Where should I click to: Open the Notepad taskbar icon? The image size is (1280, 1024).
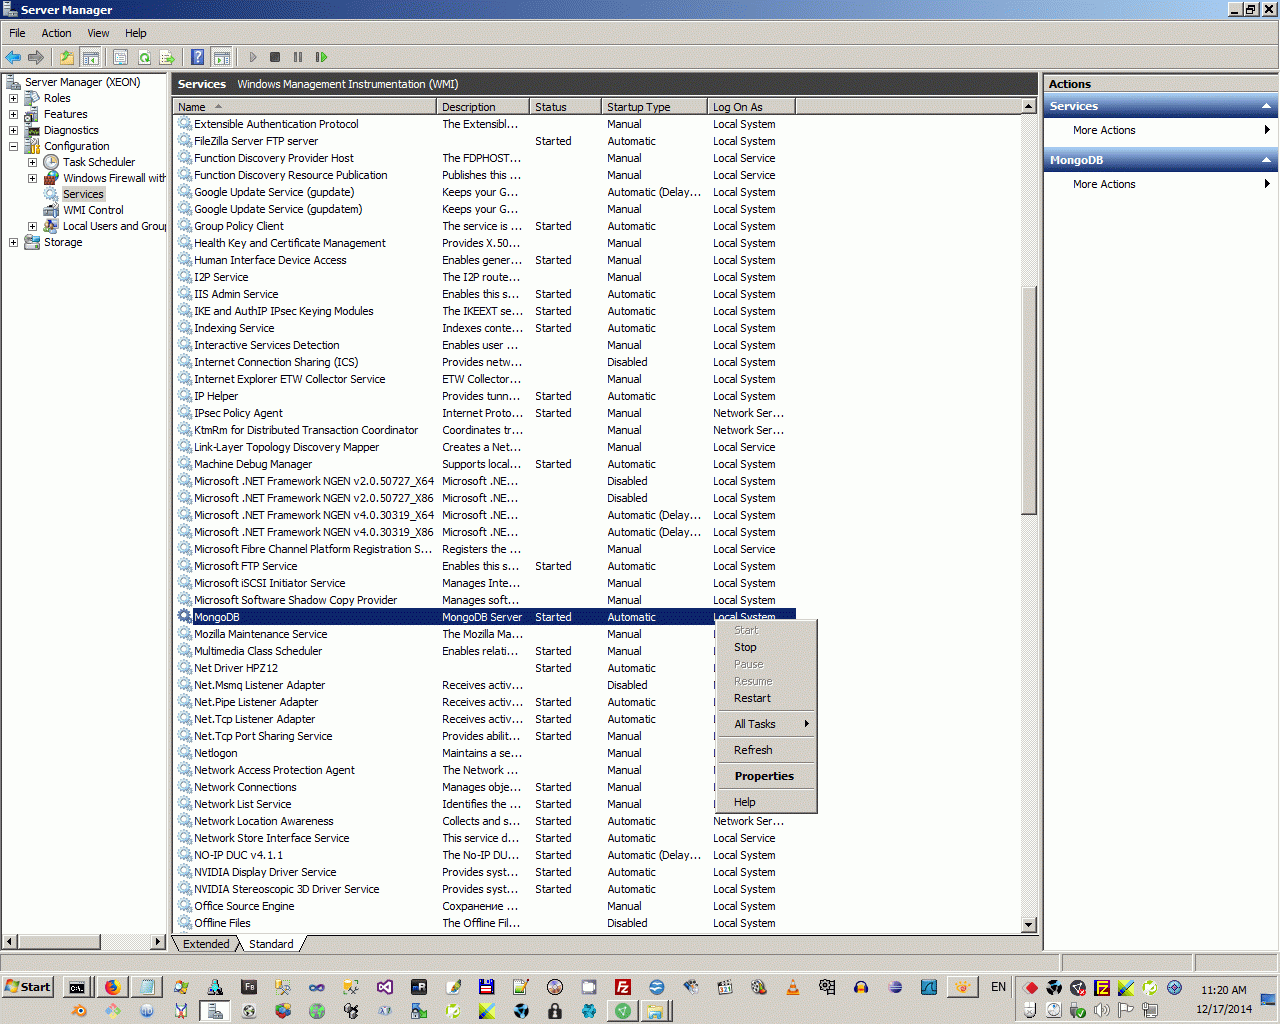pyautogui.click(x=147, y=987)
